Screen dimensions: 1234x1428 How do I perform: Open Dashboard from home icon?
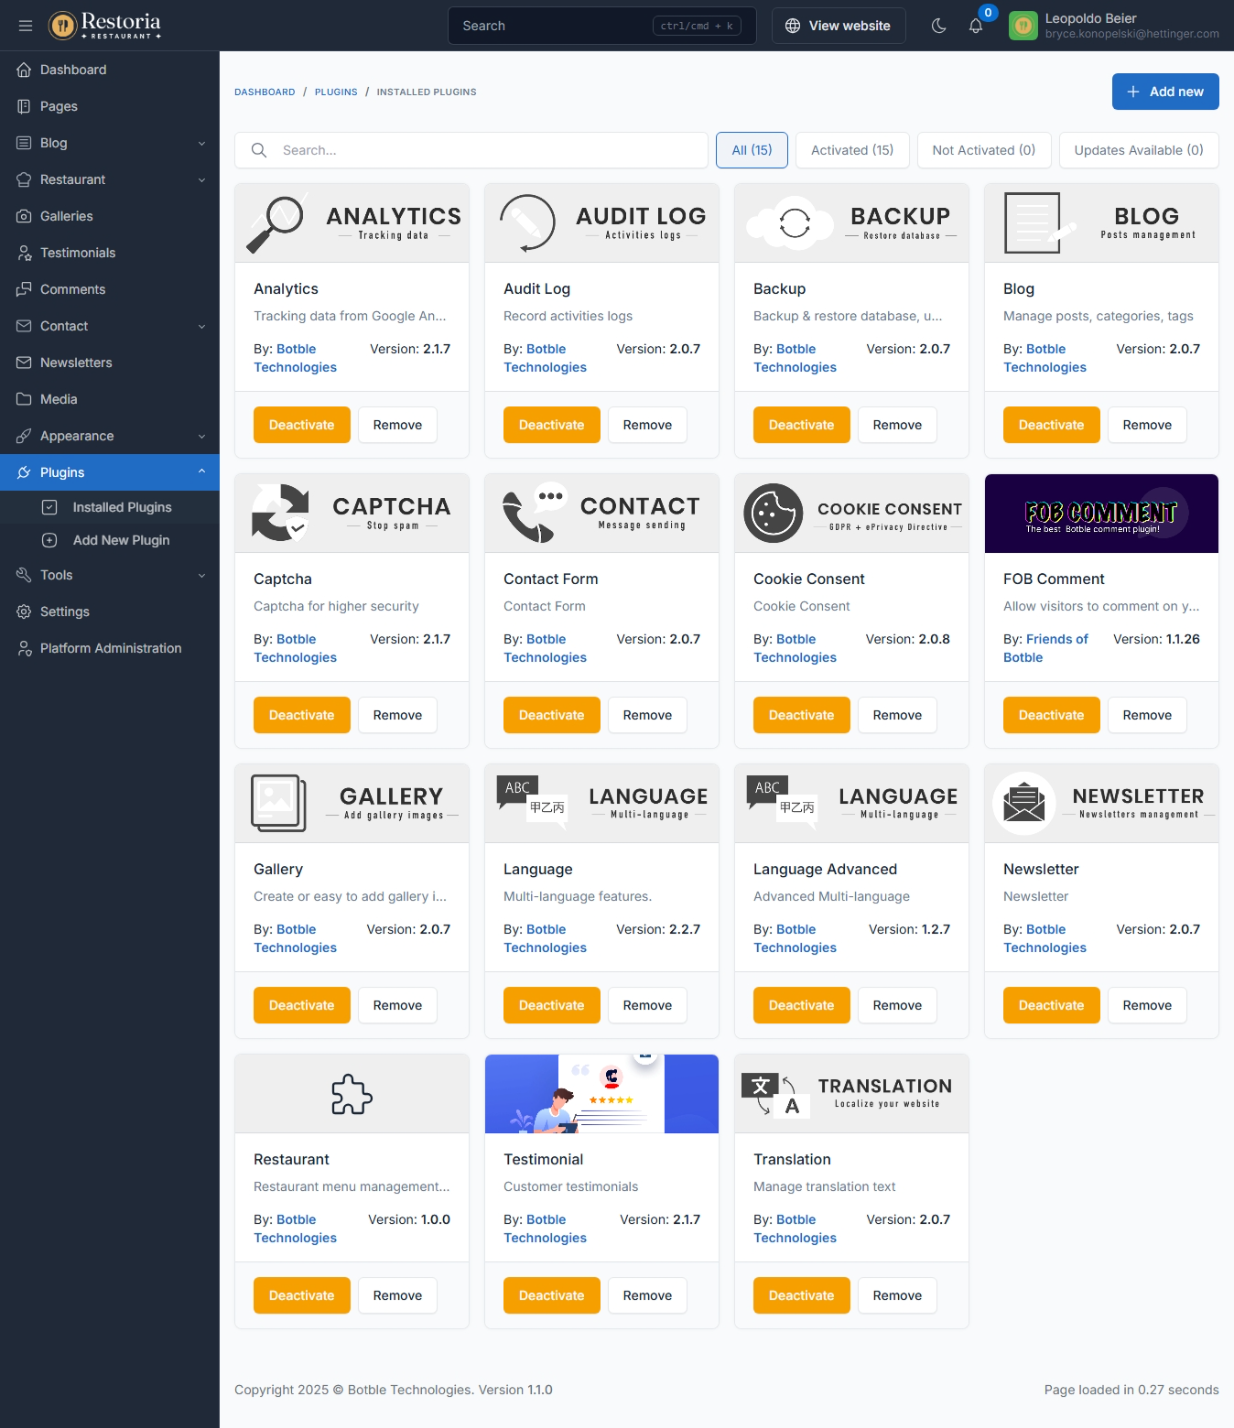tap(24, 70)
